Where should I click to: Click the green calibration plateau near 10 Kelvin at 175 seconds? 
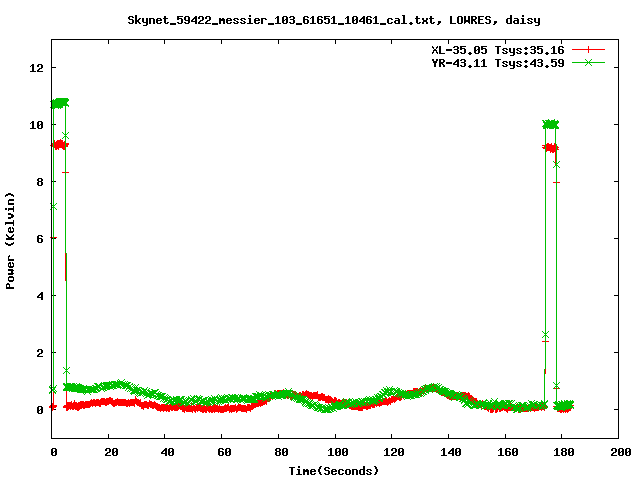pos(551,124)
